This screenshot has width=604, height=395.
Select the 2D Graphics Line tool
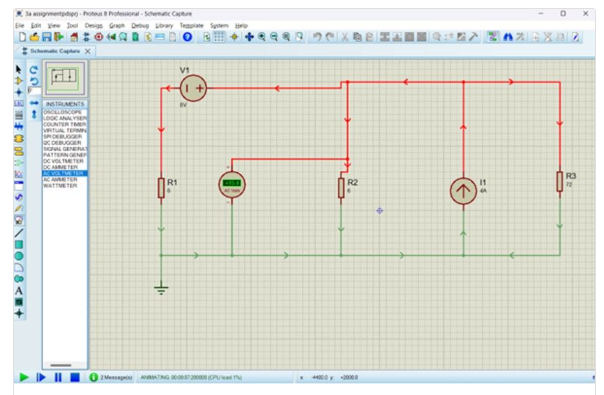tap(18, 233)
